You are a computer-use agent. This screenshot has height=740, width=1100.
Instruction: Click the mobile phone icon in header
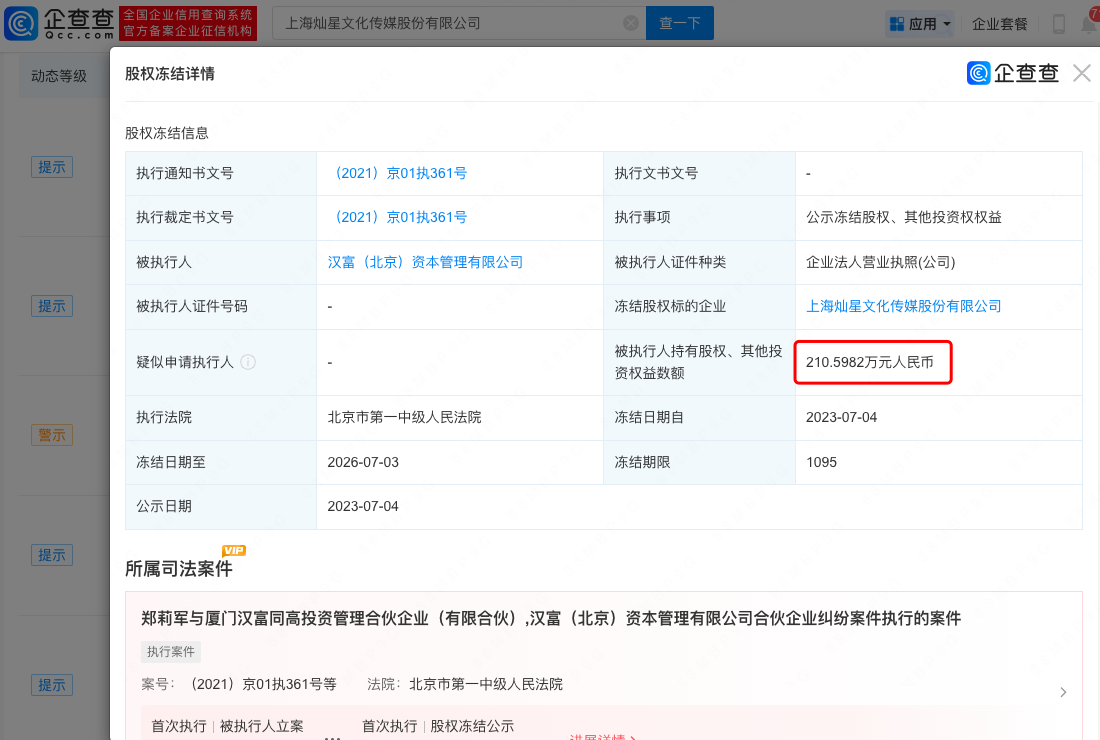click(x=1059, y=24)
